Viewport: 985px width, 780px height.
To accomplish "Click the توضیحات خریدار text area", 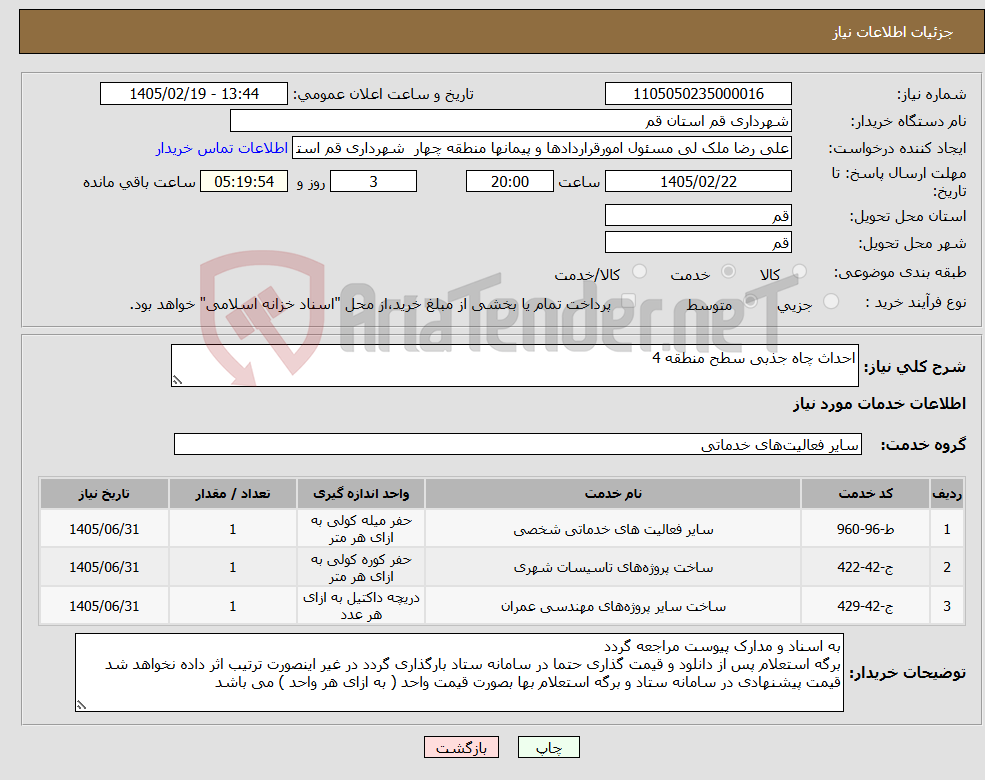I will click(x=459, y=673).
